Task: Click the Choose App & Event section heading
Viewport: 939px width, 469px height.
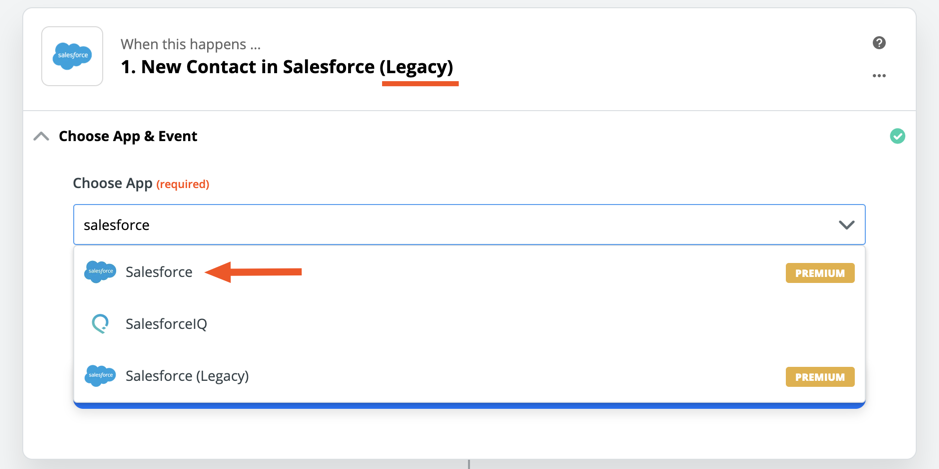Action: (x=128, y=136)
